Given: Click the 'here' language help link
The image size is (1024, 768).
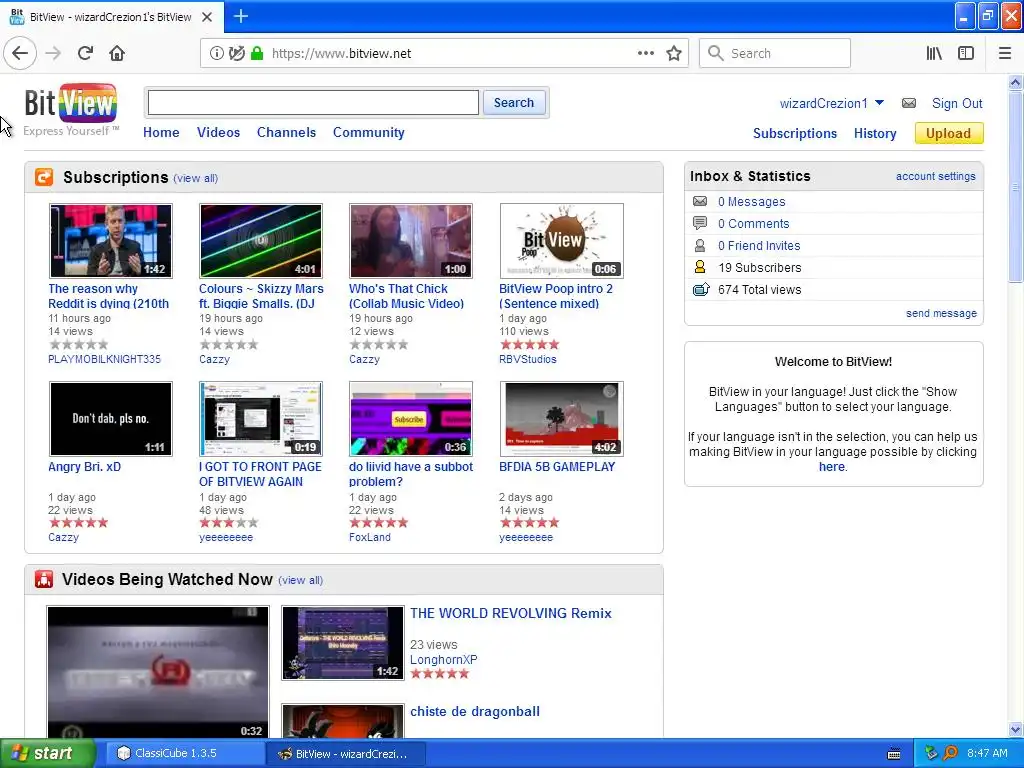Looking at the screenshot, I should pyautogui.click(x=831, y=467).
